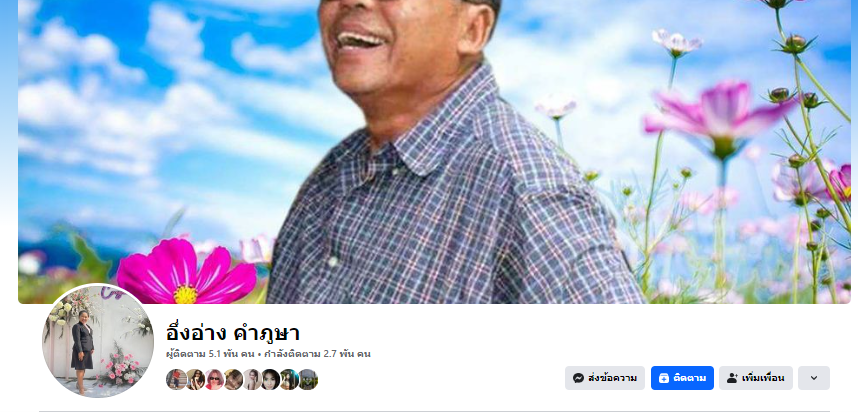Click the follow icon on ติดตาม button
Screen dimensions: 858x413
(664, 378)
